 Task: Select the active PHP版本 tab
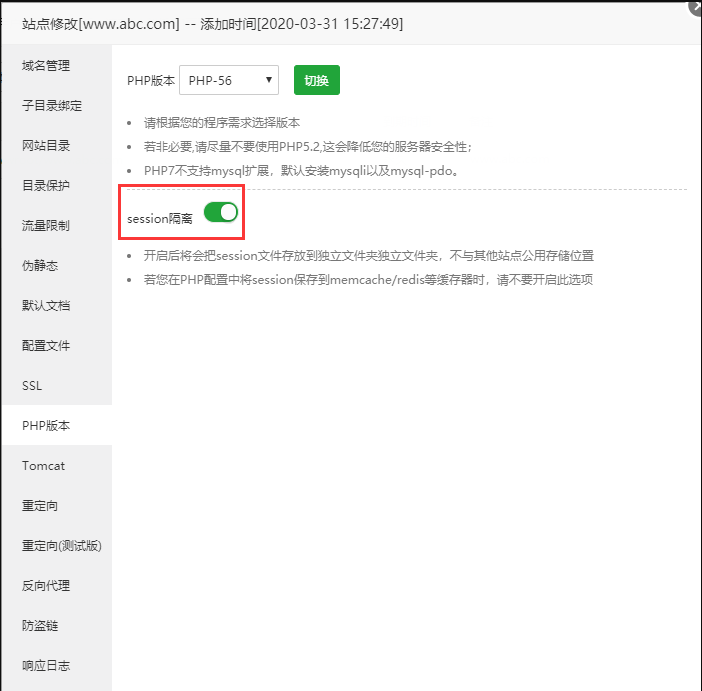tap(47, 426)
